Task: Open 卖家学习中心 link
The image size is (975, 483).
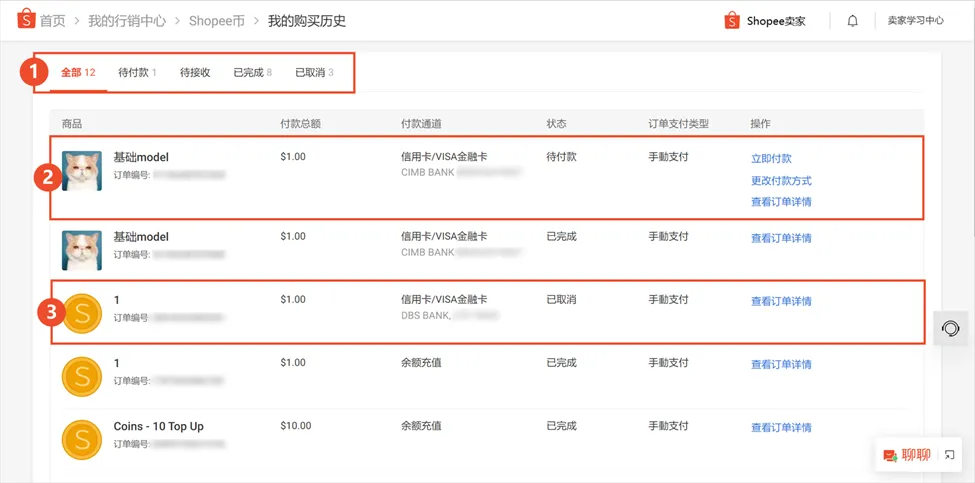Action: (x=915, y=21)
